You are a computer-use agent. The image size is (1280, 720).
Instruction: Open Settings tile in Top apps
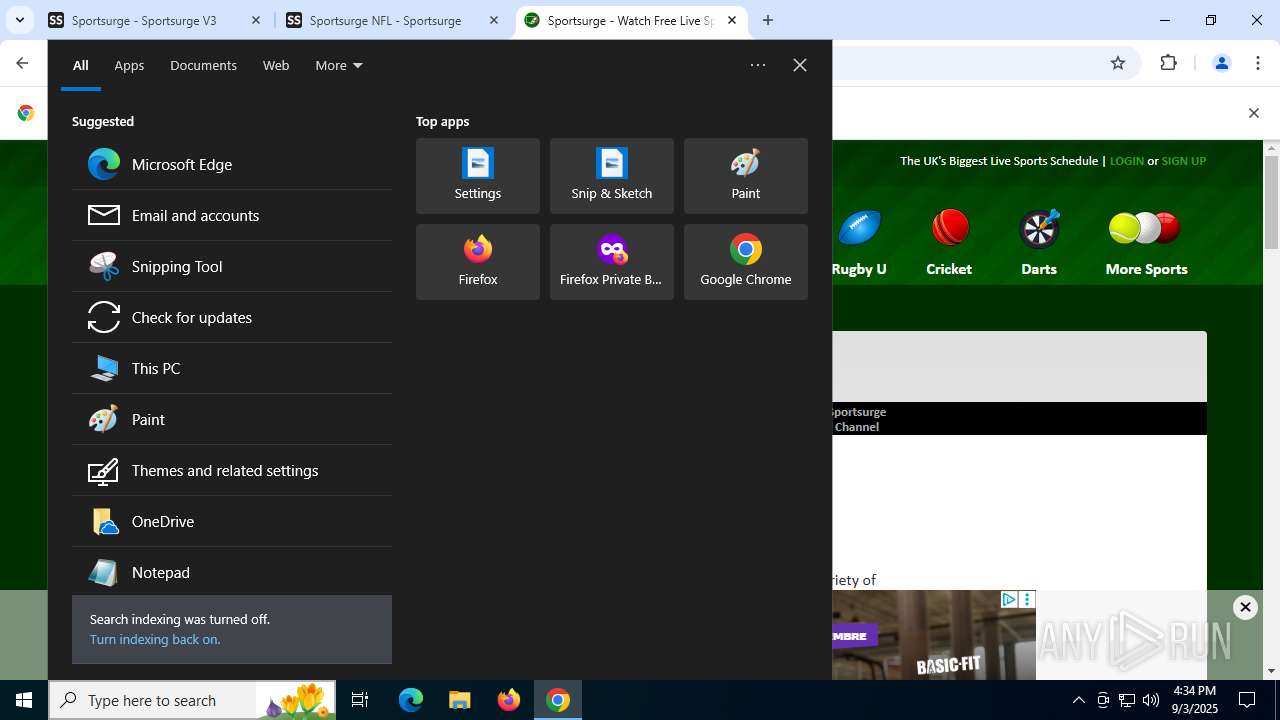coord(478,176)
